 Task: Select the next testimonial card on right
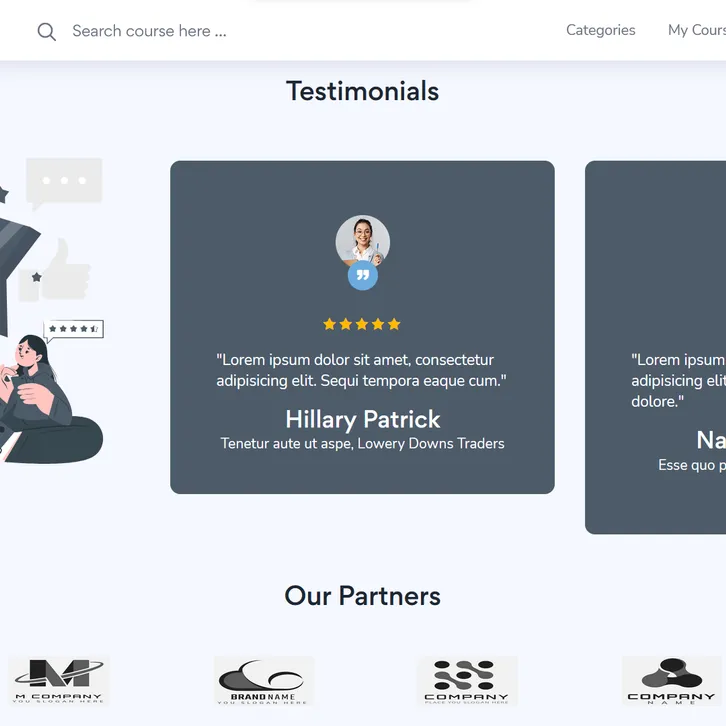click(656, 347)
